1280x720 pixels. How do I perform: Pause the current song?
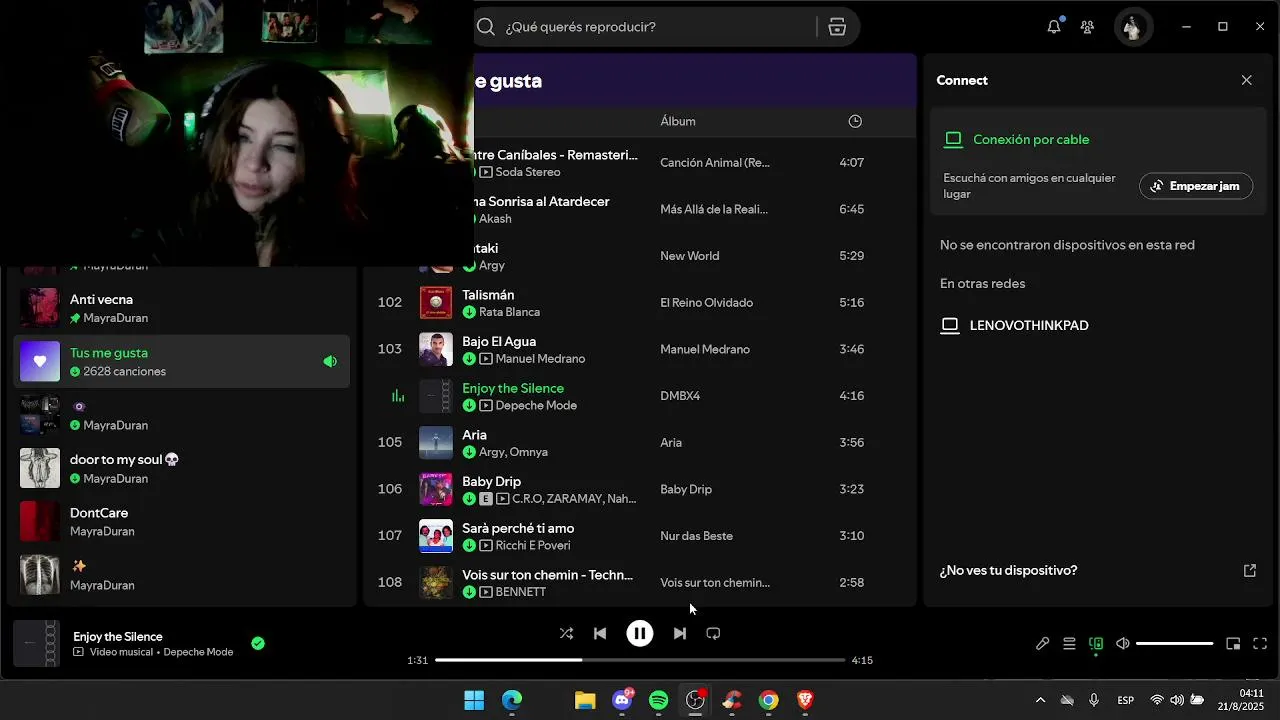(x=640, y=633)
